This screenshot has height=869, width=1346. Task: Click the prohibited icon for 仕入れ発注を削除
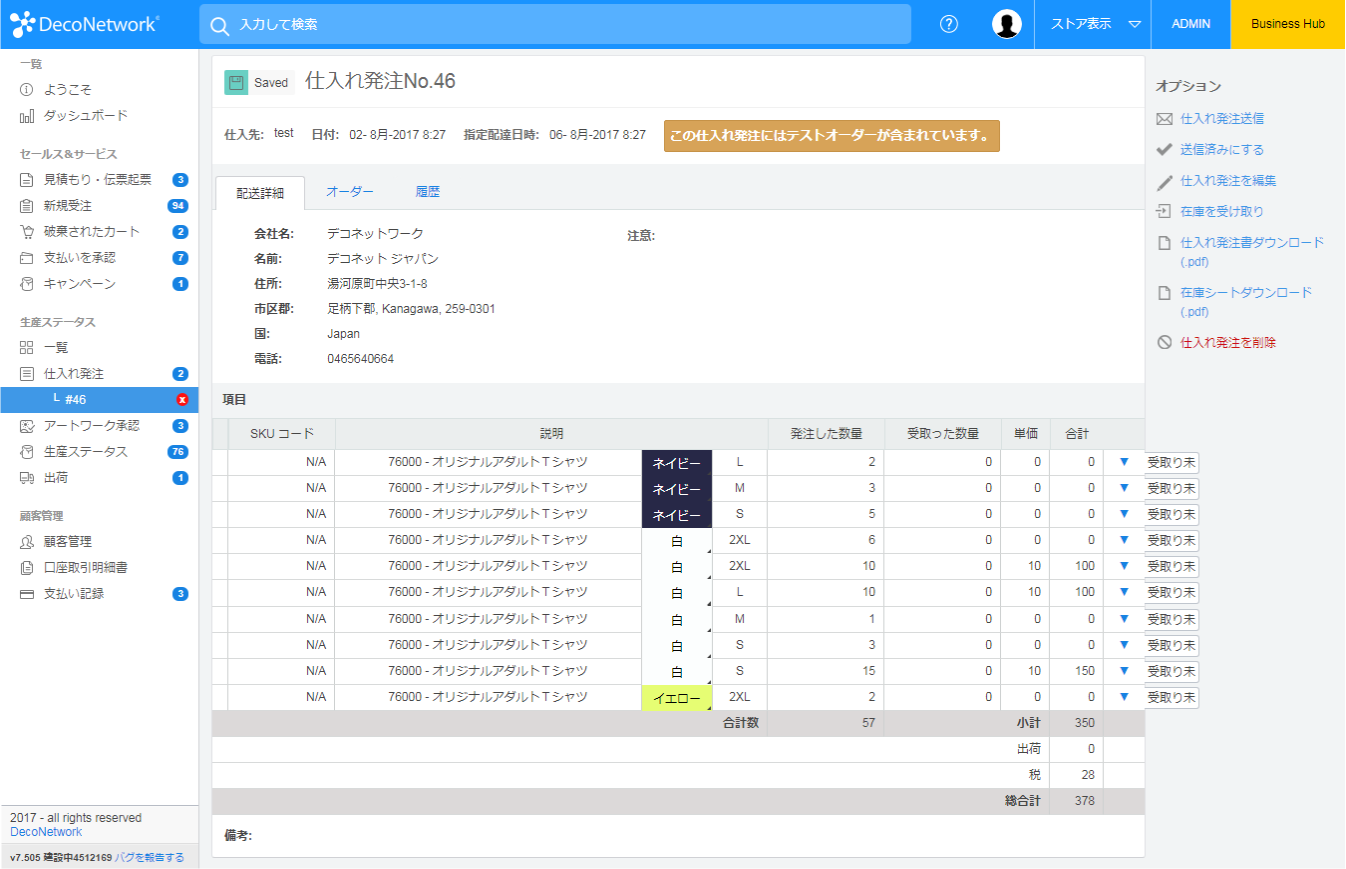(x=1164, y=342)
